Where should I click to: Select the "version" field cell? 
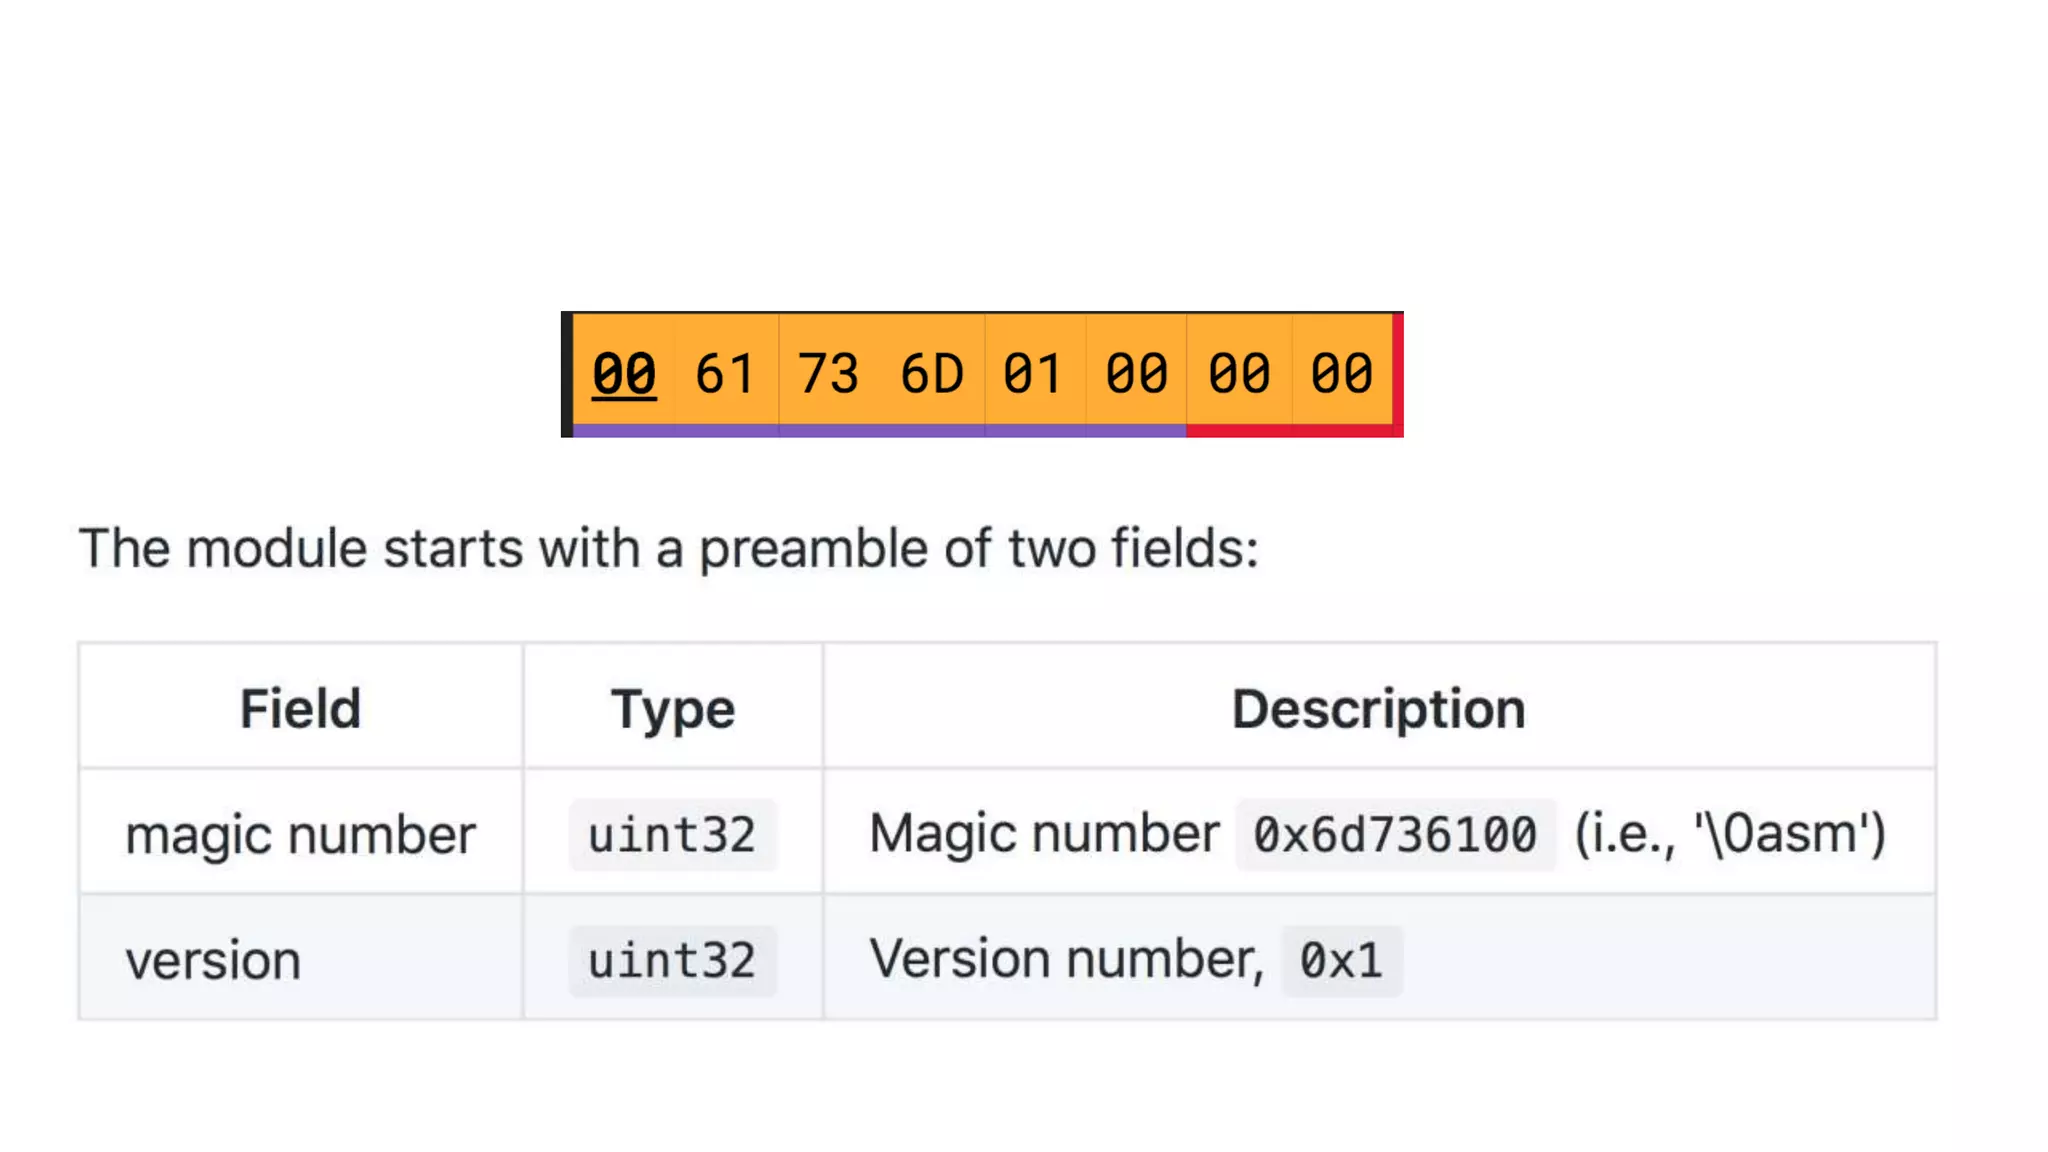(x=213, y=961)
